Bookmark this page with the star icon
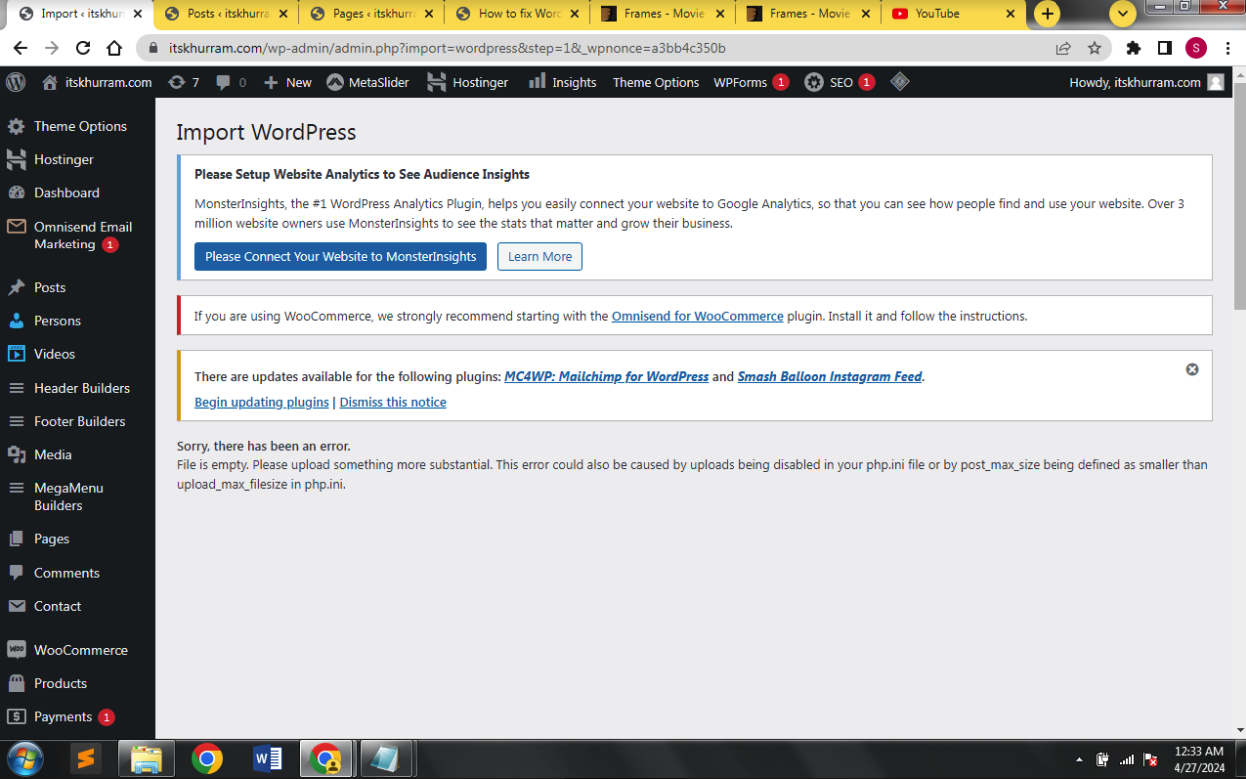The width and height of the screenshot is (1246, 779). [x=1094, y=48]
